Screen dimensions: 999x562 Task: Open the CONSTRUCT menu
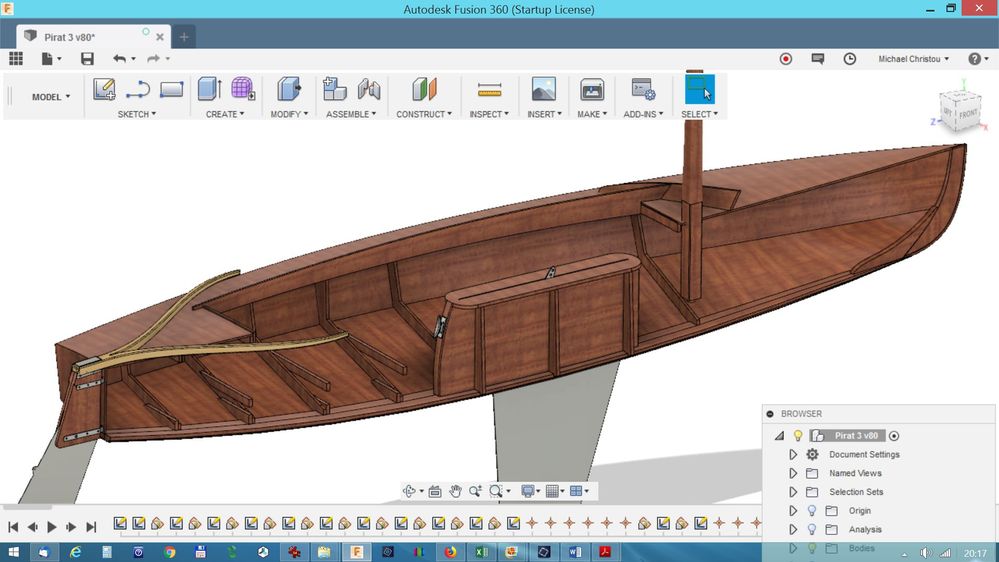(424, 114)
